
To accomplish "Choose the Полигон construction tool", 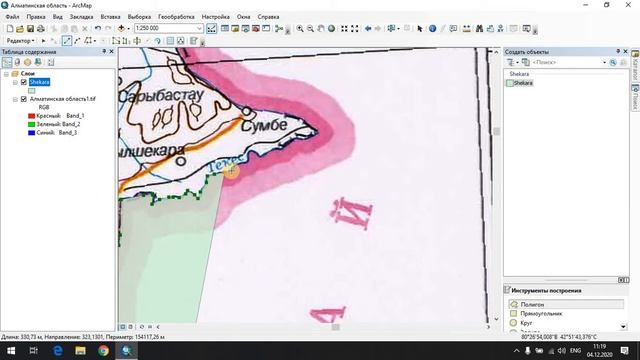I will click(x=566, y=304).
